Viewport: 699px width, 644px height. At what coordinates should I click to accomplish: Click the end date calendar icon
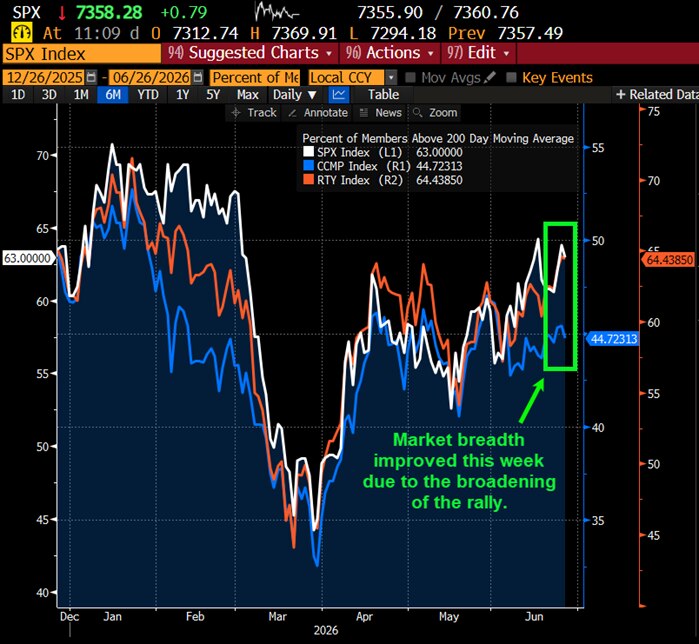pyautogui.click(x=198, y=77)
